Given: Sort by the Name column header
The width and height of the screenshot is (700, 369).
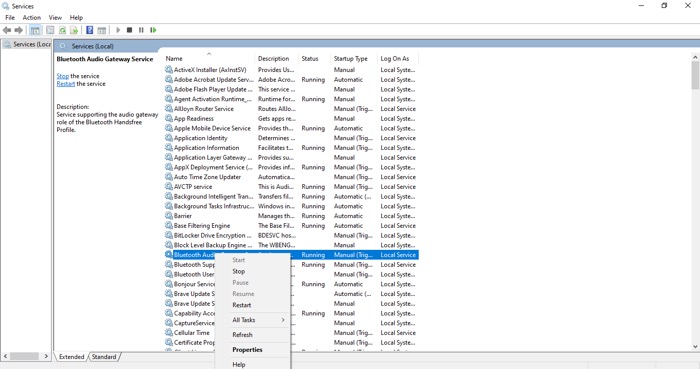Looking at the screenshot, I should (209, 58).
